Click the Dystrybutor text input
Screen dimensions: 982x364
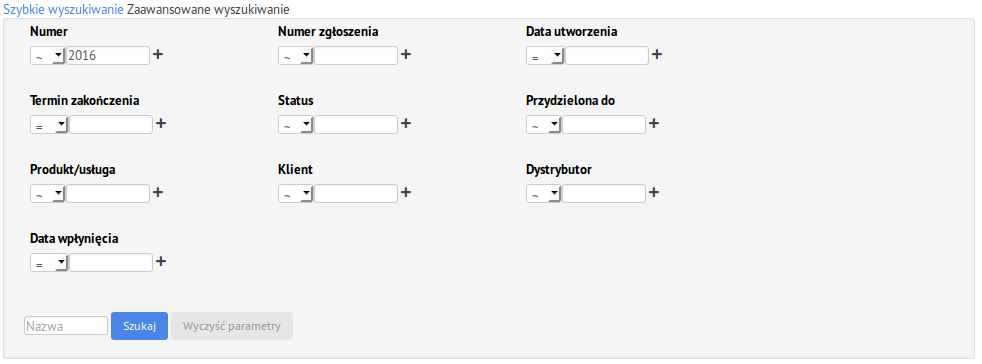pos(604,194)
